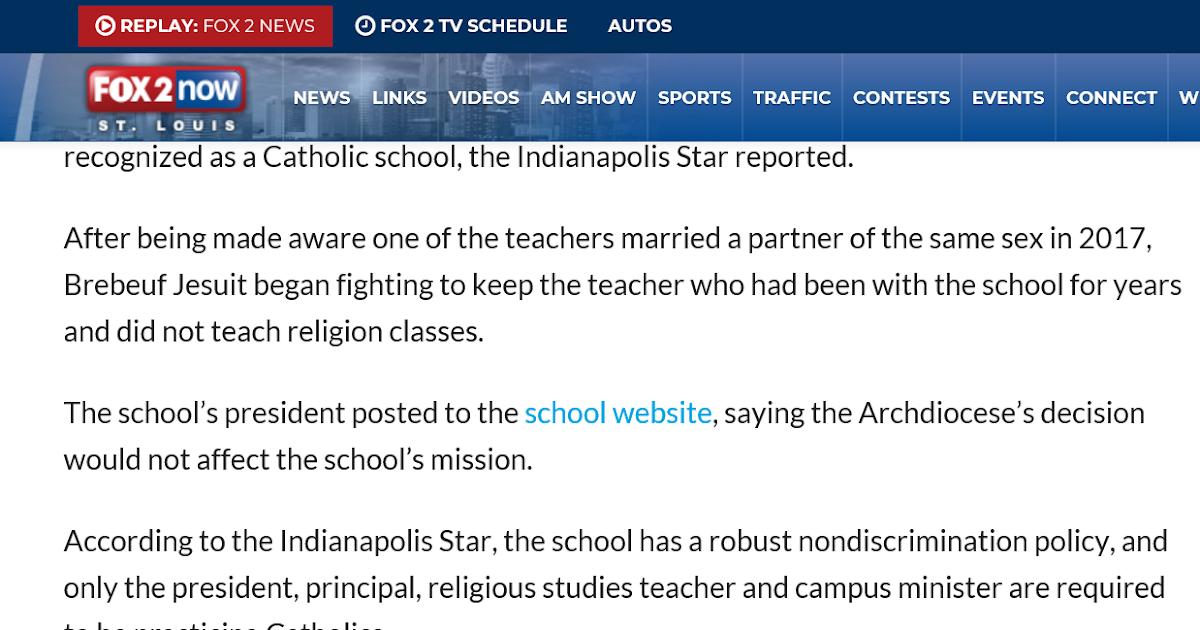
Task: Follow the 'school website' hyperlink
Action: (618, 413)
